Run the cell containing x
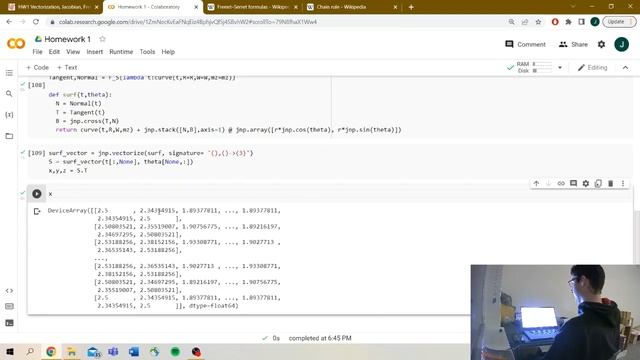Viewport: 640px width, 360px height. pyautogui.click(x=37, y=194)
